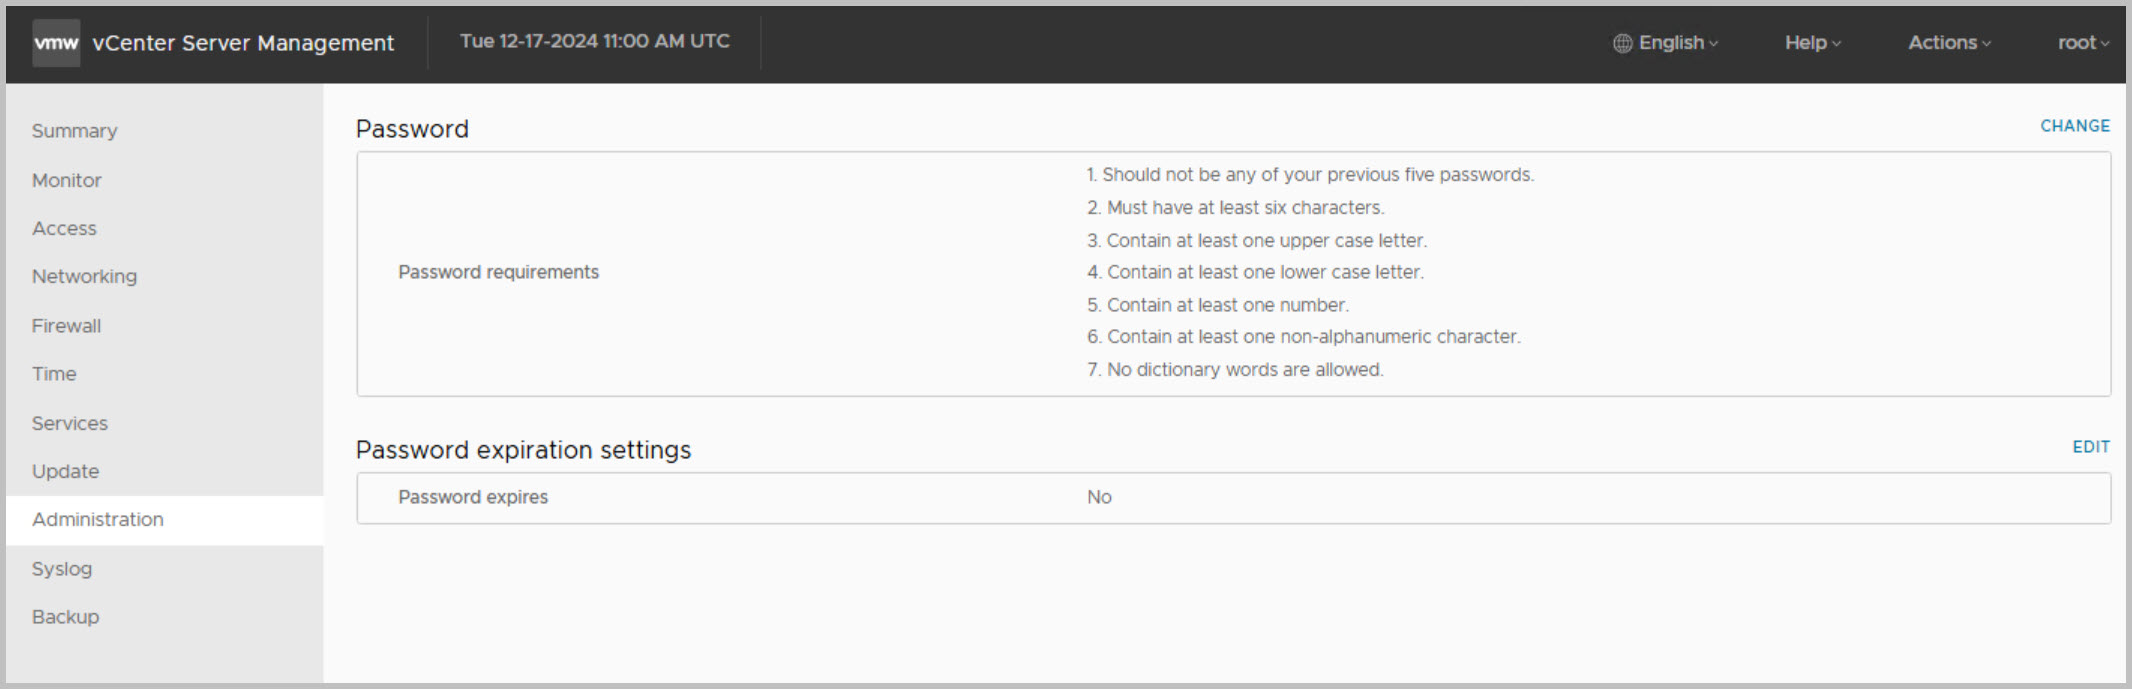Open the Actions dropdown menu
Image resolution: width=2132 pixels, height=689 pixels.
point(1949,43)
